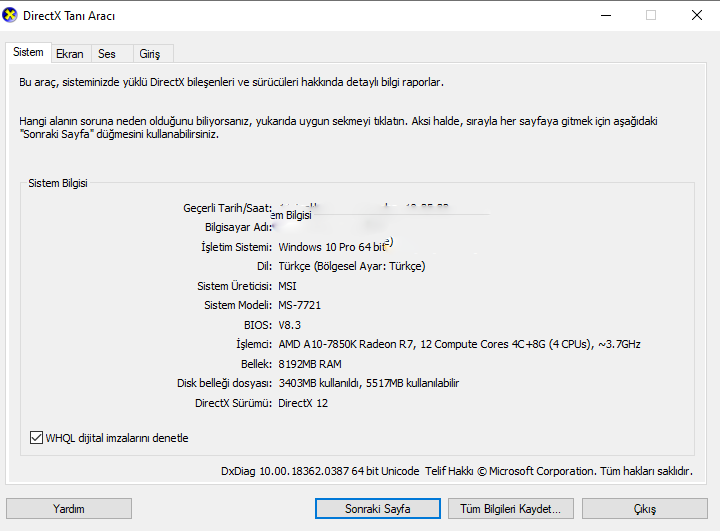
Task: Click the 'Sistem Bilgisi' group heading
Action: click(58, 183)
